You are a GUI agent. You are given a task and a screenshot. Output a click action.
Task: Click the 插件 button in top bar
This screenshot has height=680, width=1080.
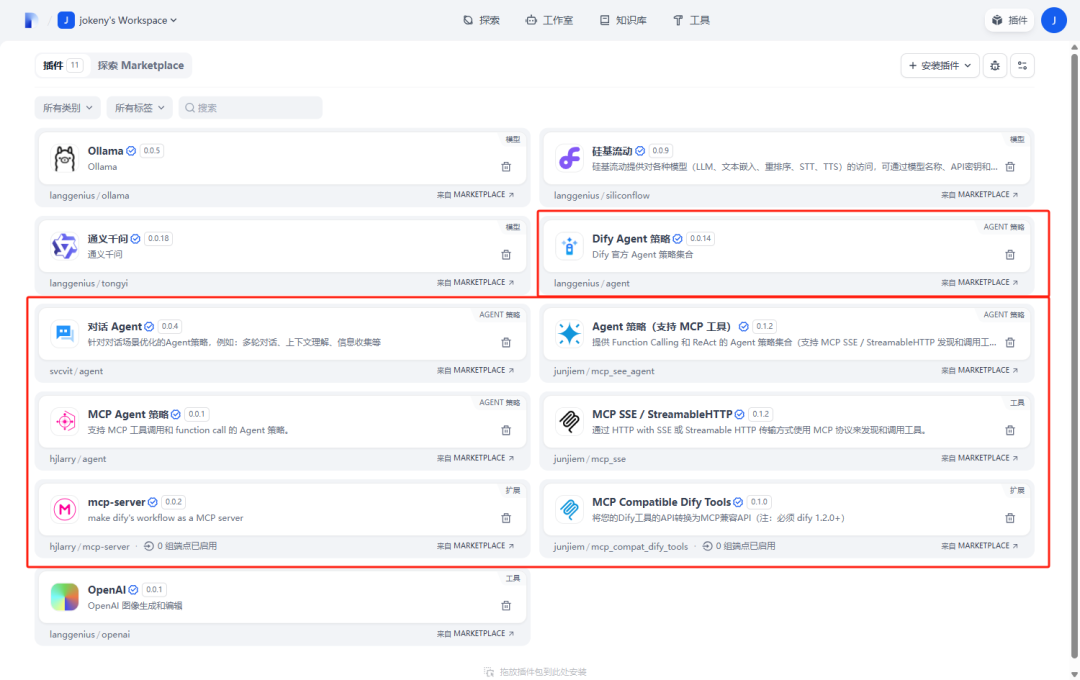click(x=1009, y=20)
